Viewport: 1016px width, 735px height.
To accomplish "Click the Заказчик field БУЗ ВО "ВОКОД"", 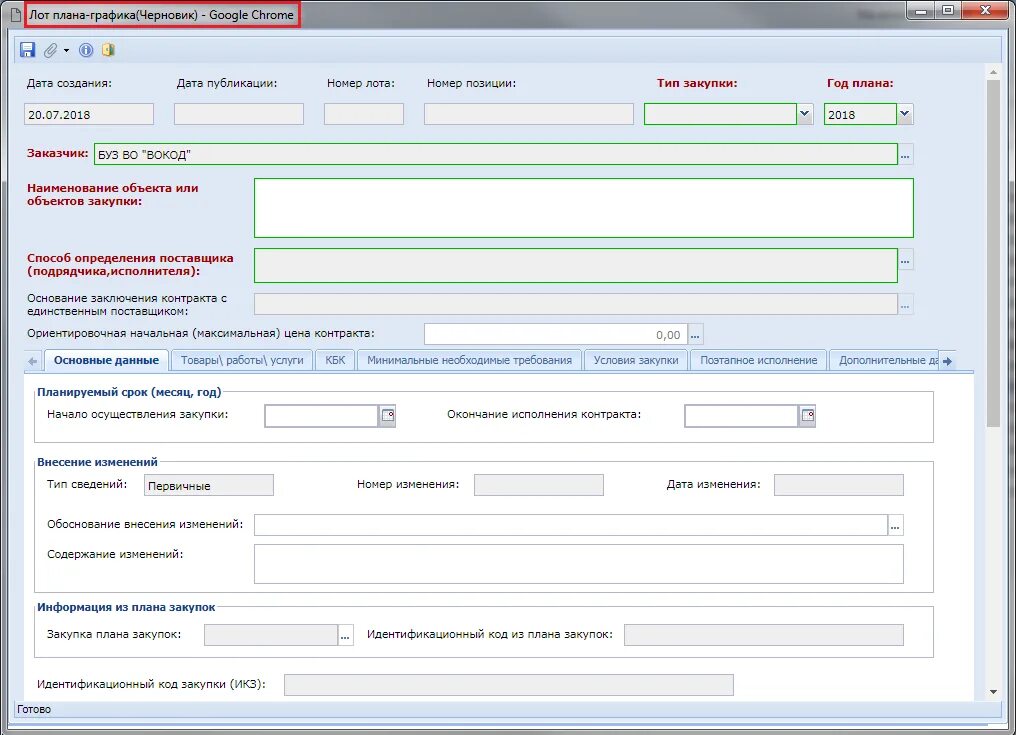I will click(x=496, y=154).
